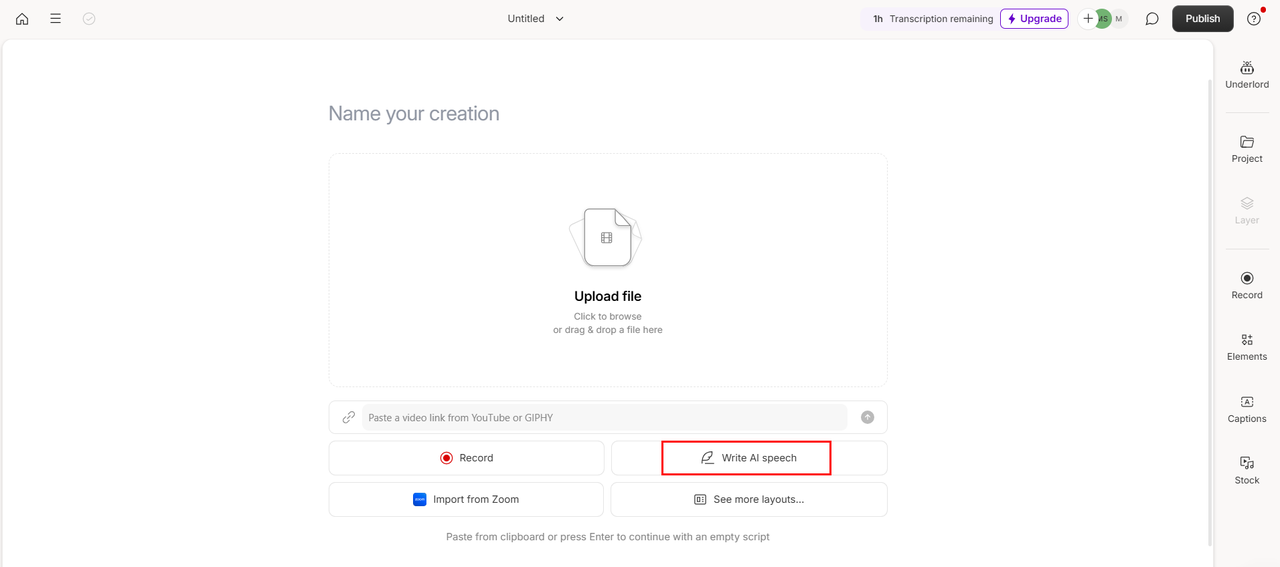The height and width of the screenshot is (567, 1280).
Task: Click the transcription remaining indicator
Action: click(x=932, y=19)
